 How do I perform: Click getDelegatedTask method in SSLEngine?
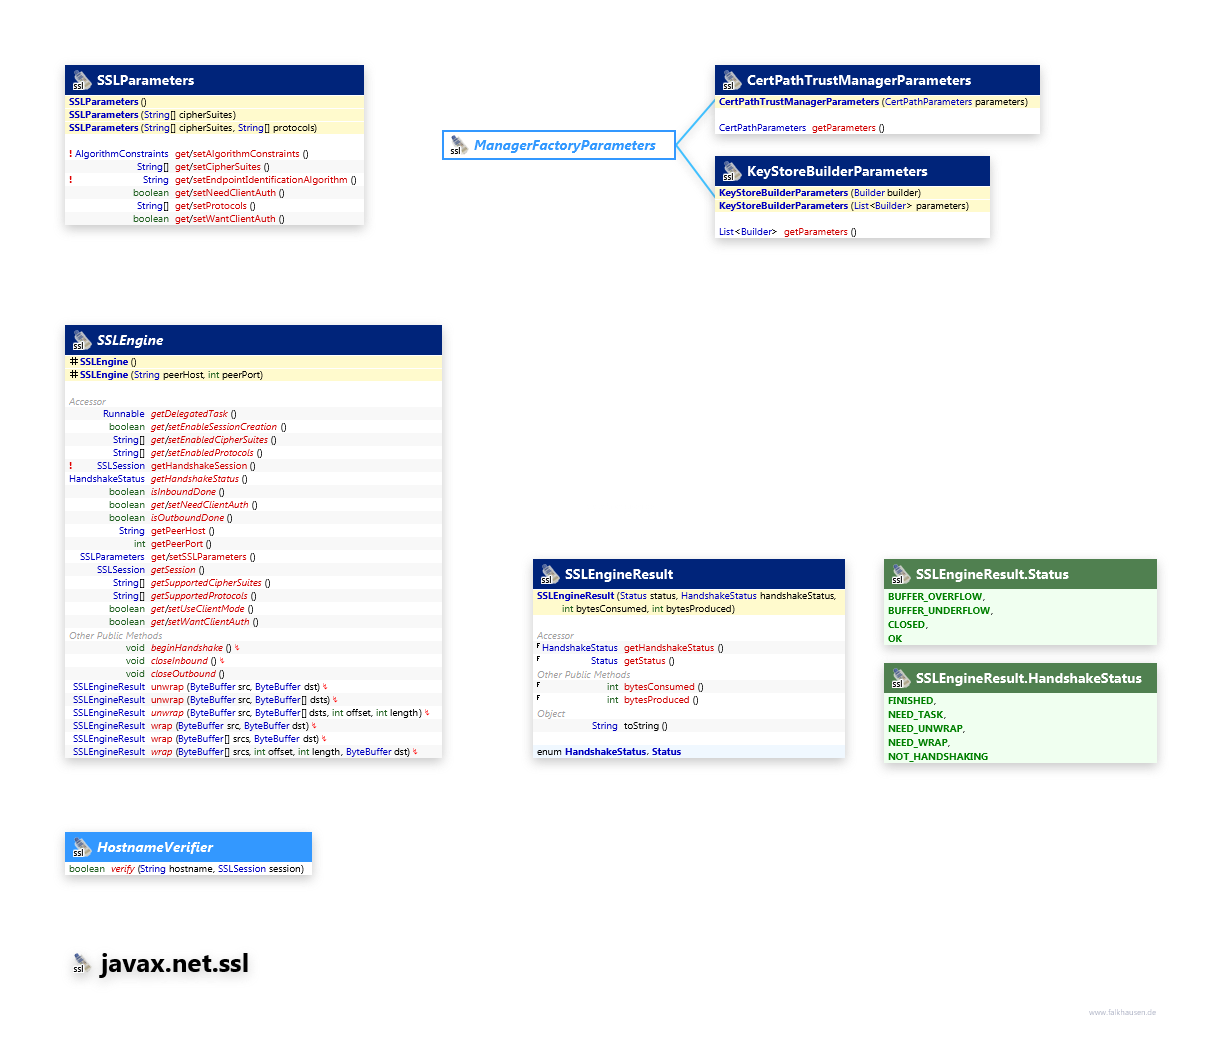[x=189, y=414]
